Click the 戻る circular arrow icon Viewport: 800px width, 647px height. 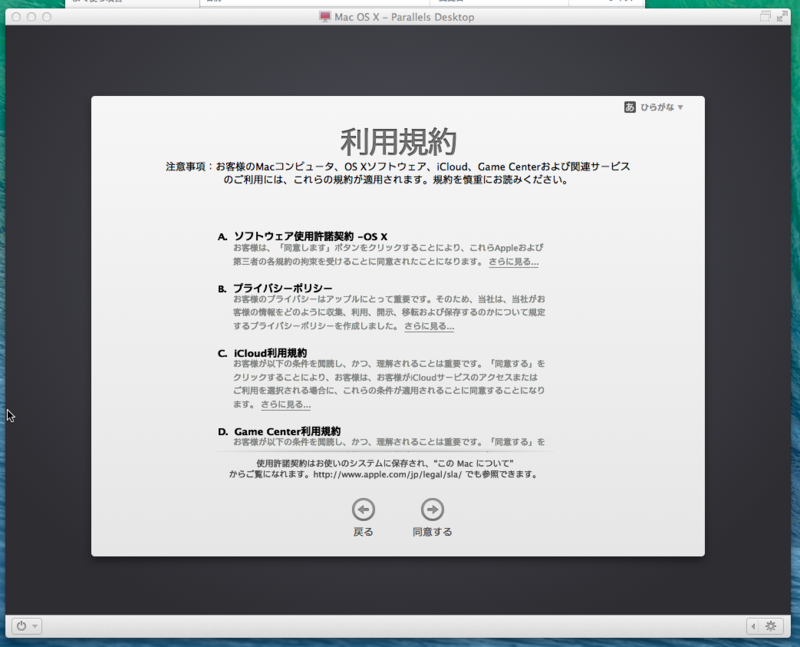coord(362,510)
